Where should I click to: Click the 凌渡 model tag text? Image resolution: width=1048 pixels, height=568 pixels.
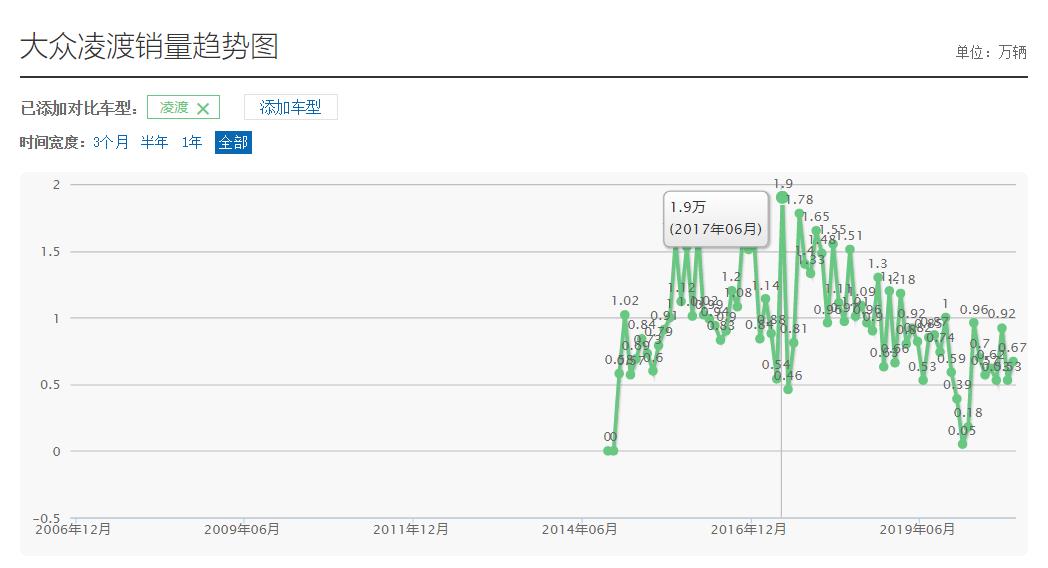coord(174,108)
